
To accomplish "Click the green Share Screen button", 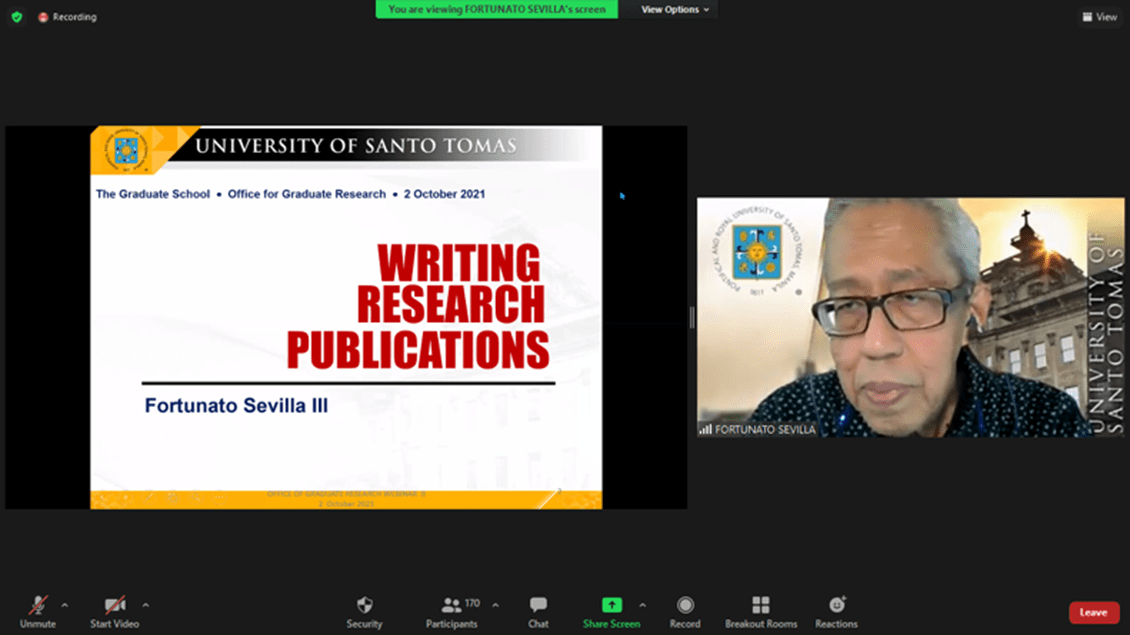I will 611,612.
